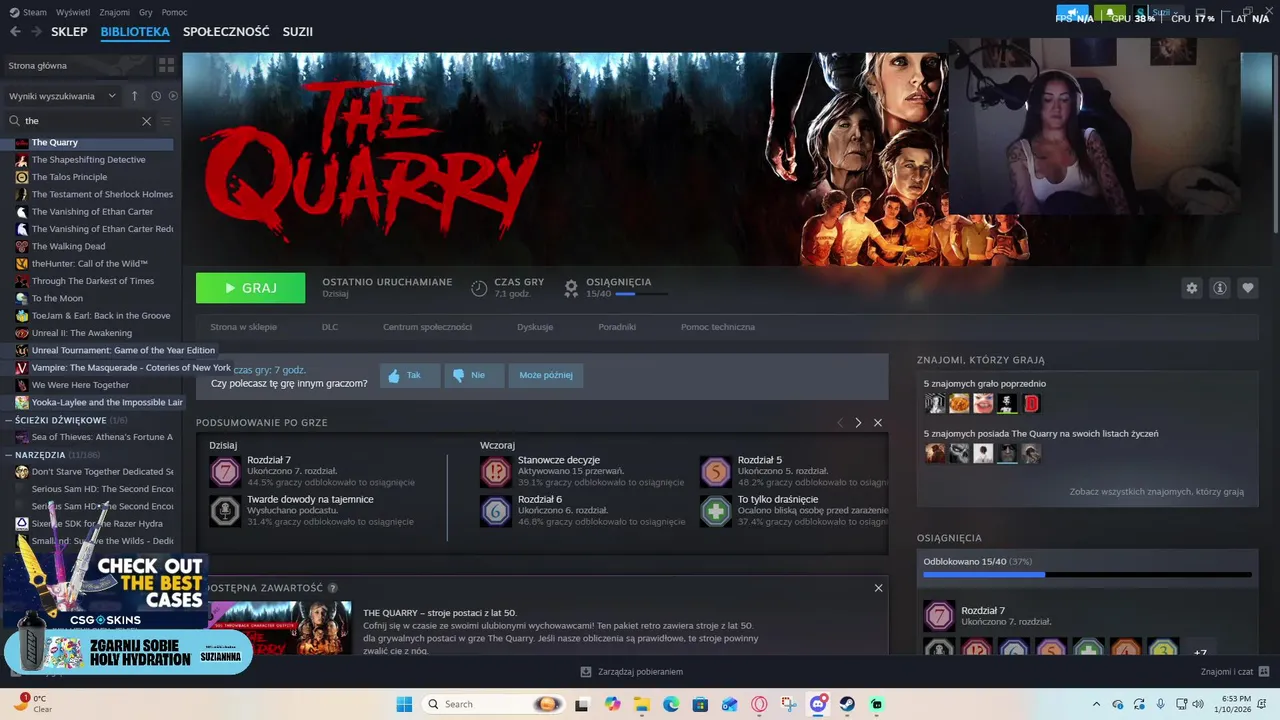Add The Quarry to favorites heart
The width and height of the screenshot is (1280, 720).
tap(1247, 288)
